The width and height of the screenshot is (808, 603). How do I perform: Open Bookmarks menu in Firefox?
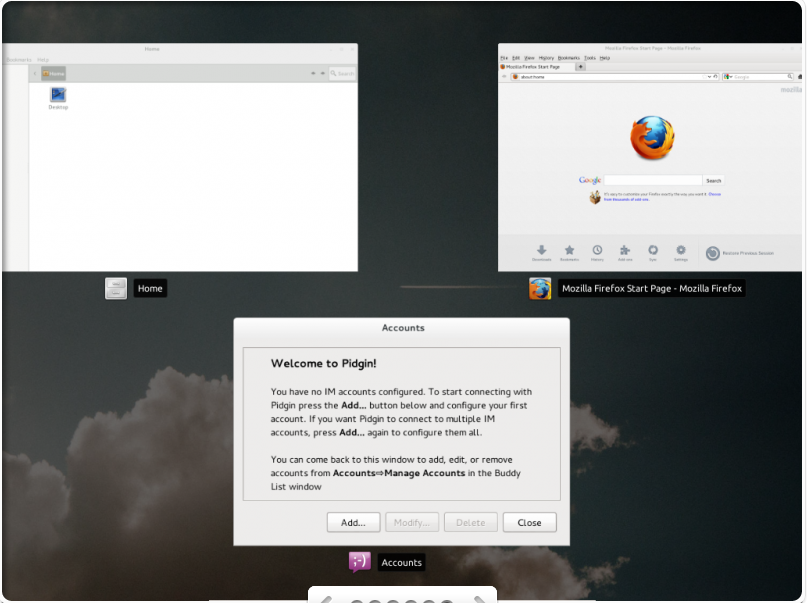(569, 58)
